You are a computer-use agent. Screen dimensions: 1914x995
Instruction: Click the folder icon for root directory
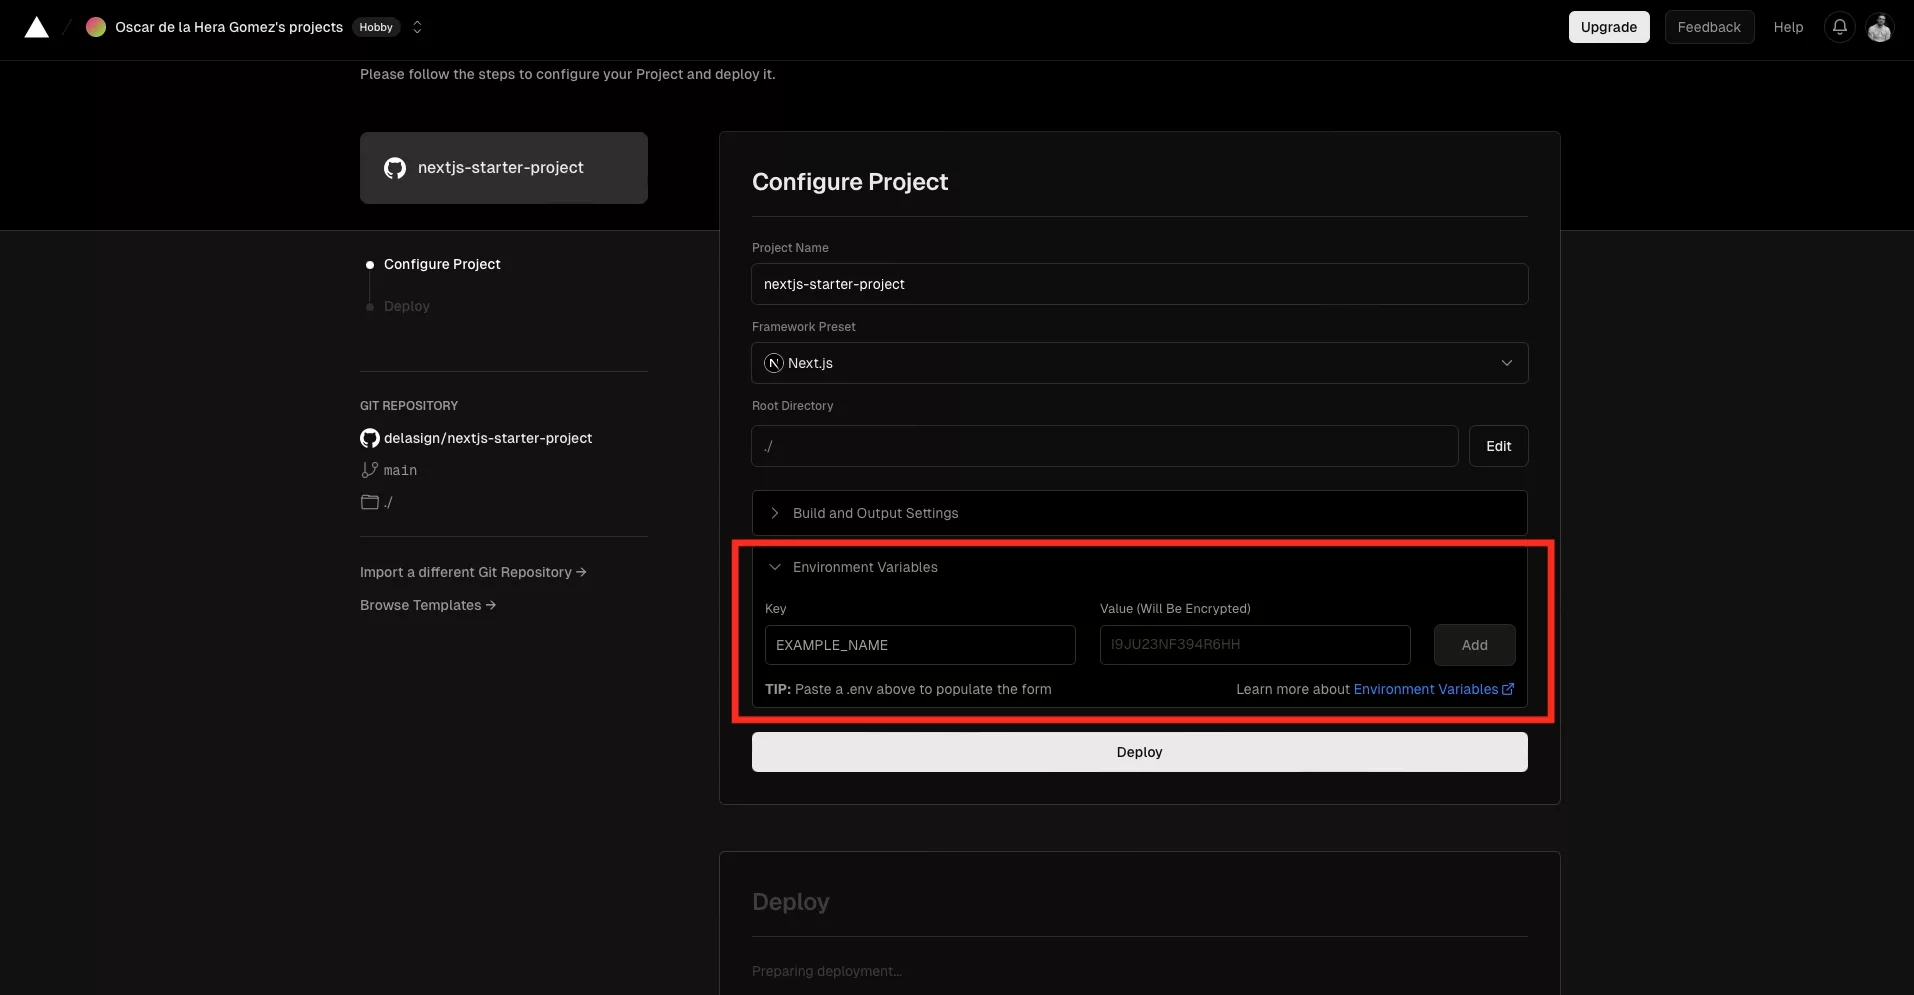click(370, 502)
